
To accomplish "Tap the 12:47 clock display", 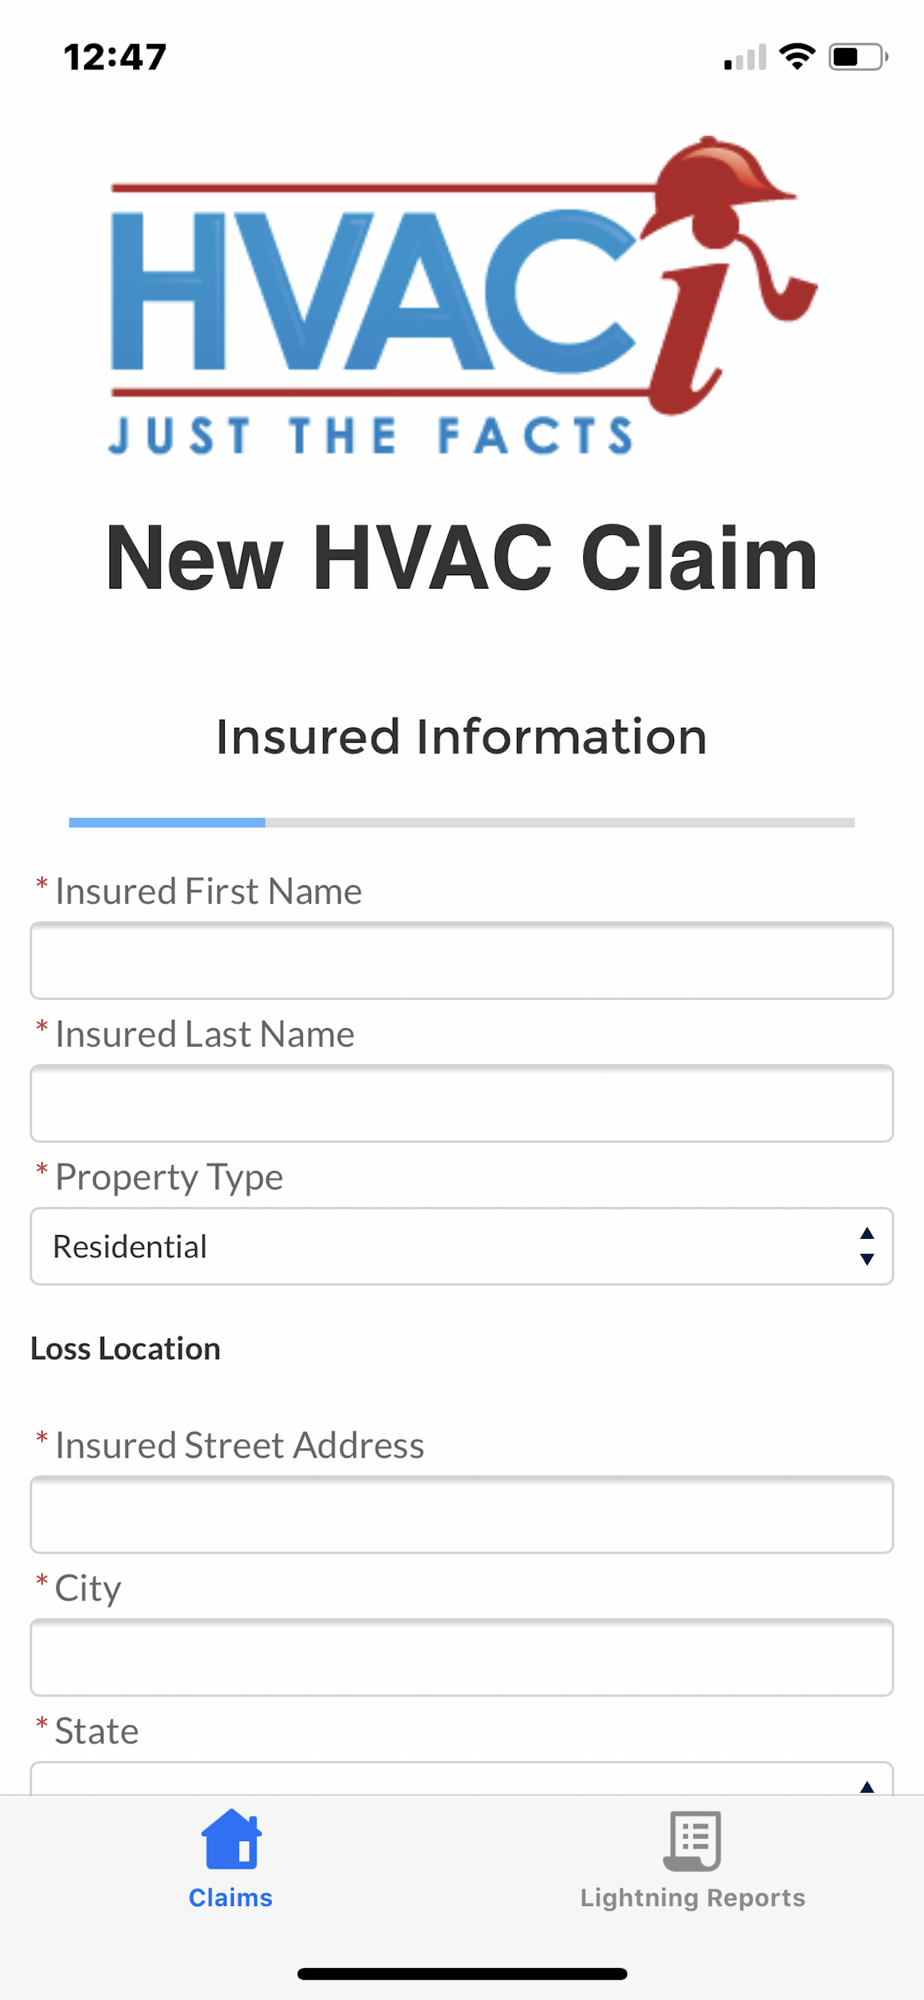I will (115, 57).
